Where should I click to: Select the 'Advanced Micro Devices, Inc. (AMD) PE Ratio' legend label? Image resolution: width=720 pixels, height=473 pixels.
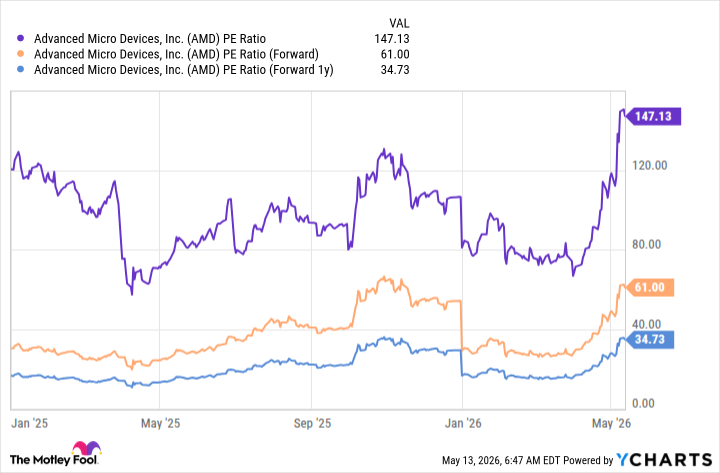[150, 39]
